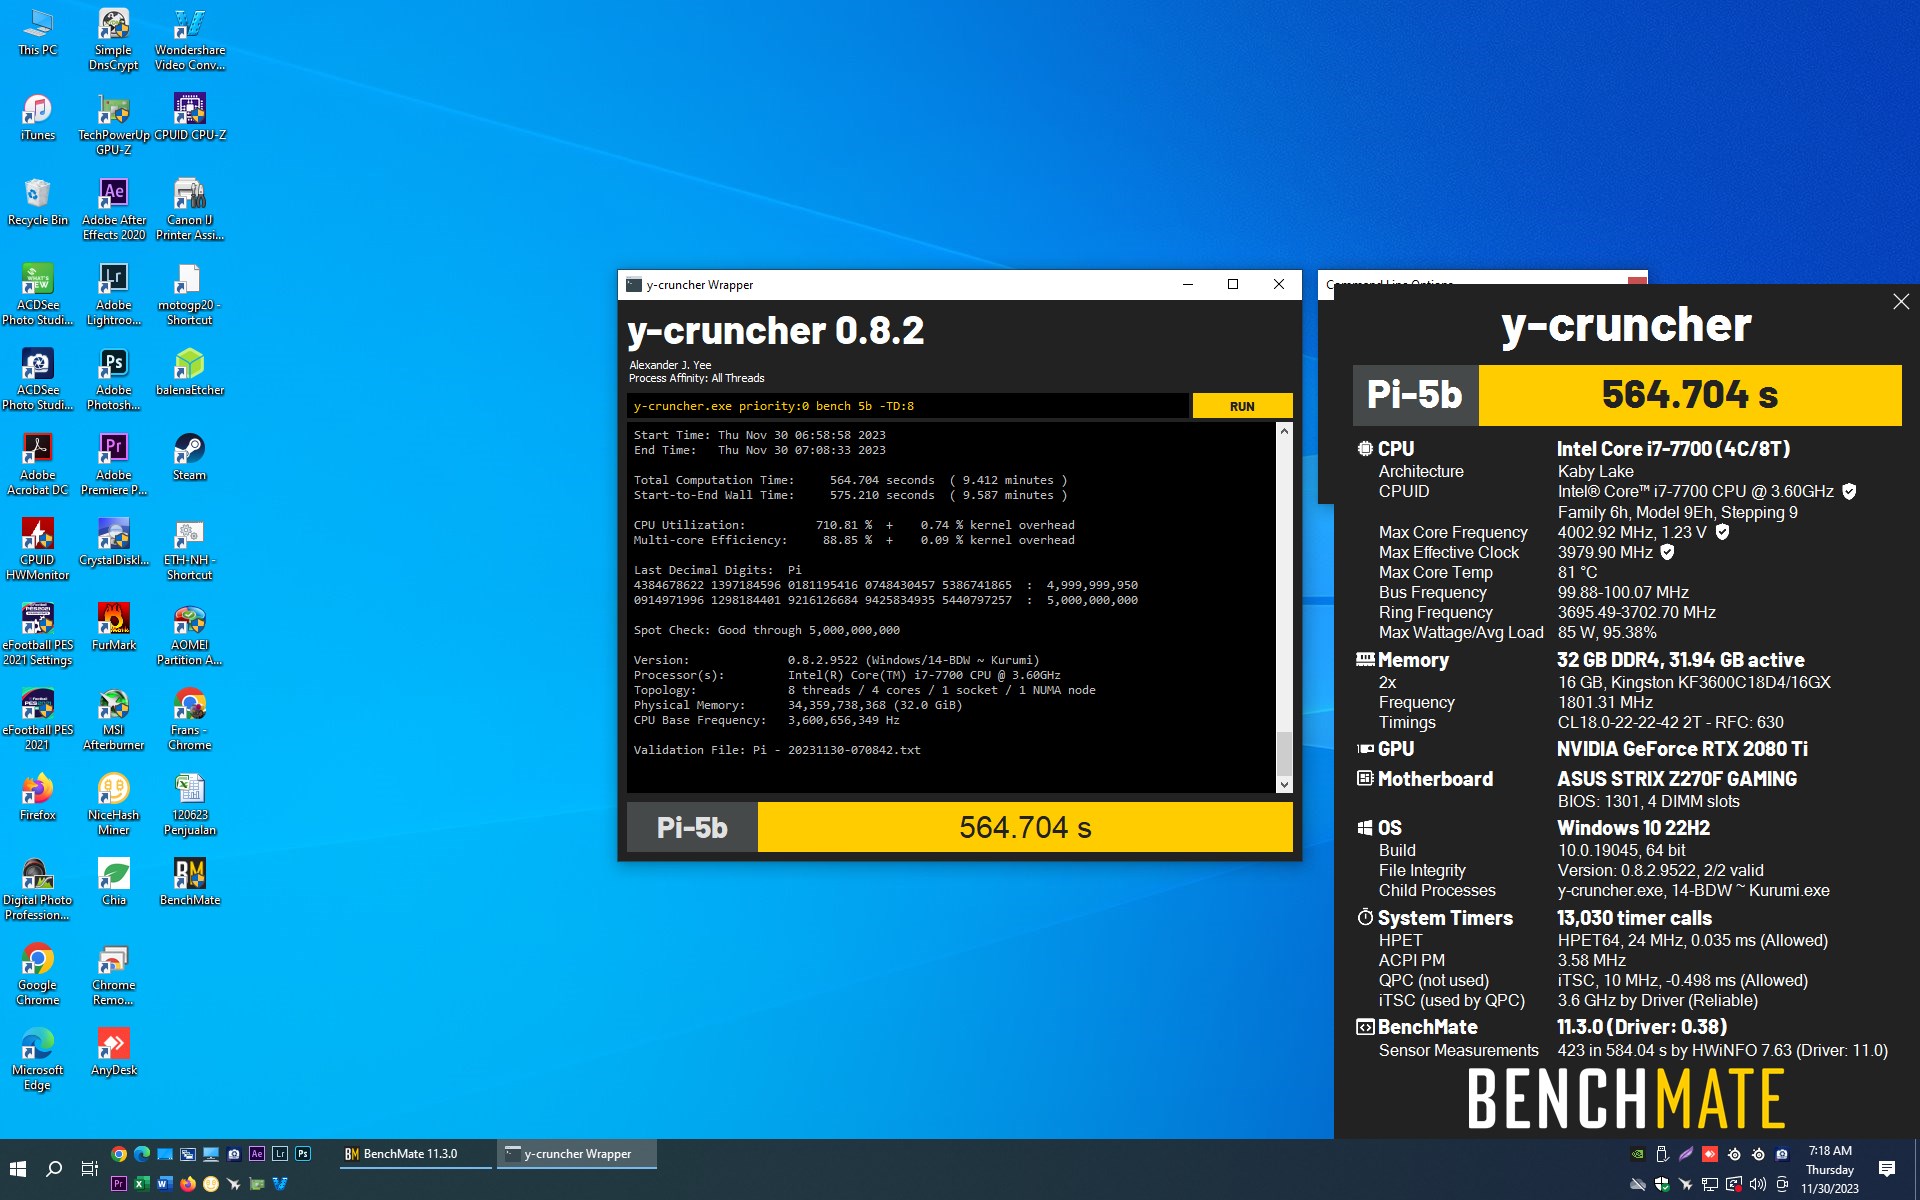The height and width of the screenshot is (1200, 1920).
Task: Open the Recycle Bin desktop icon
Action: (x=38, y=201)
